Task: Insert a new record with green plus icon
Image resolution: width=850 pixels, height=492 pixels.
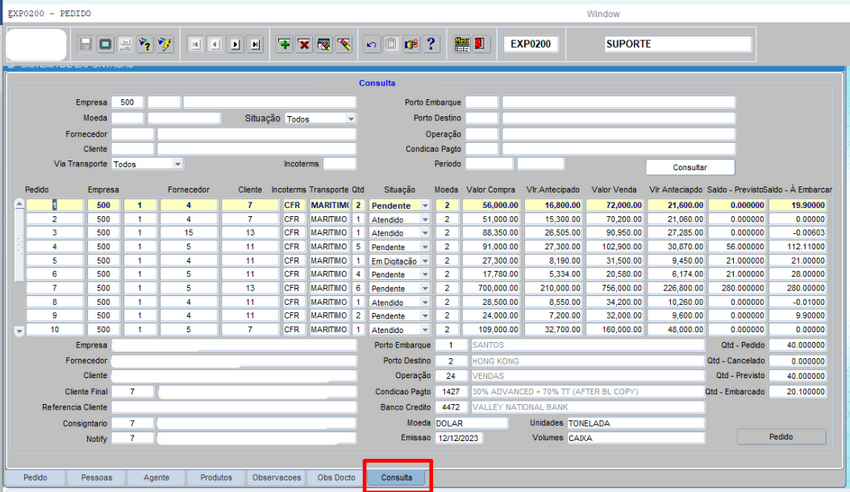Action: pyautogui.click(x=285, y=45)
